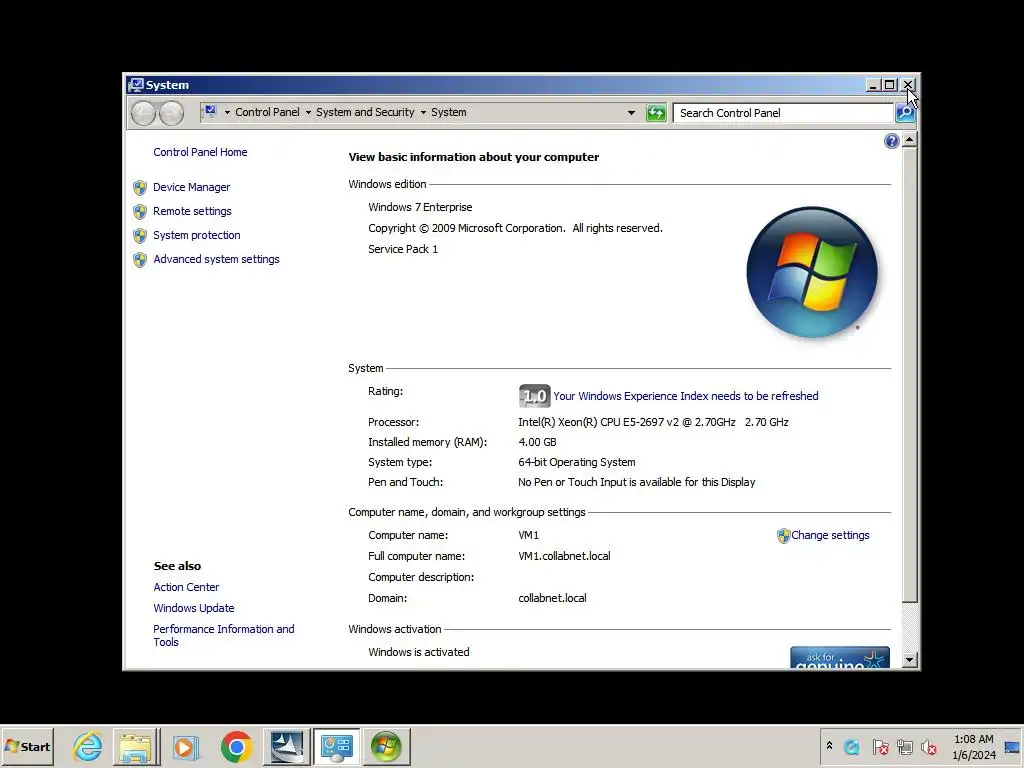Launch Internet Explorer from taskbar

(88, 746)
